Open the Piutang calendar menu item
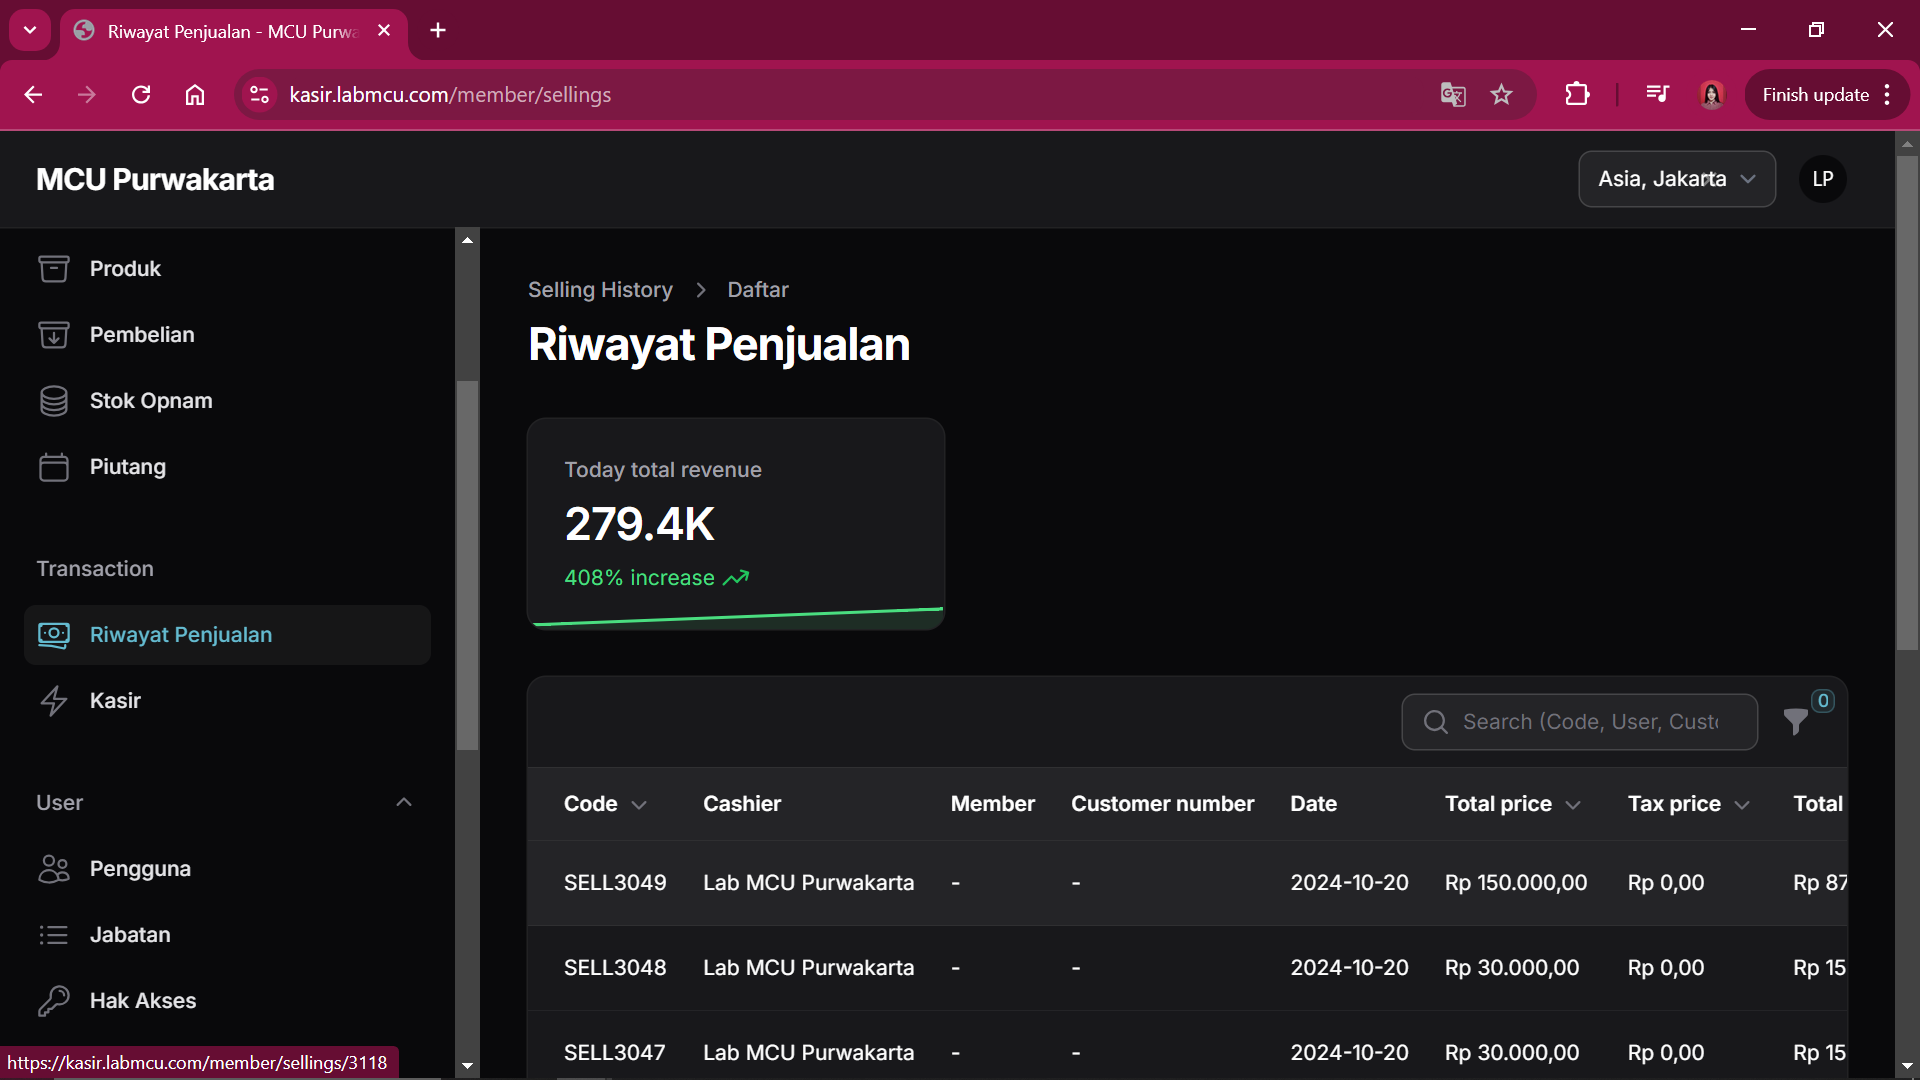1920x1080 pixels. click(127, 467)
